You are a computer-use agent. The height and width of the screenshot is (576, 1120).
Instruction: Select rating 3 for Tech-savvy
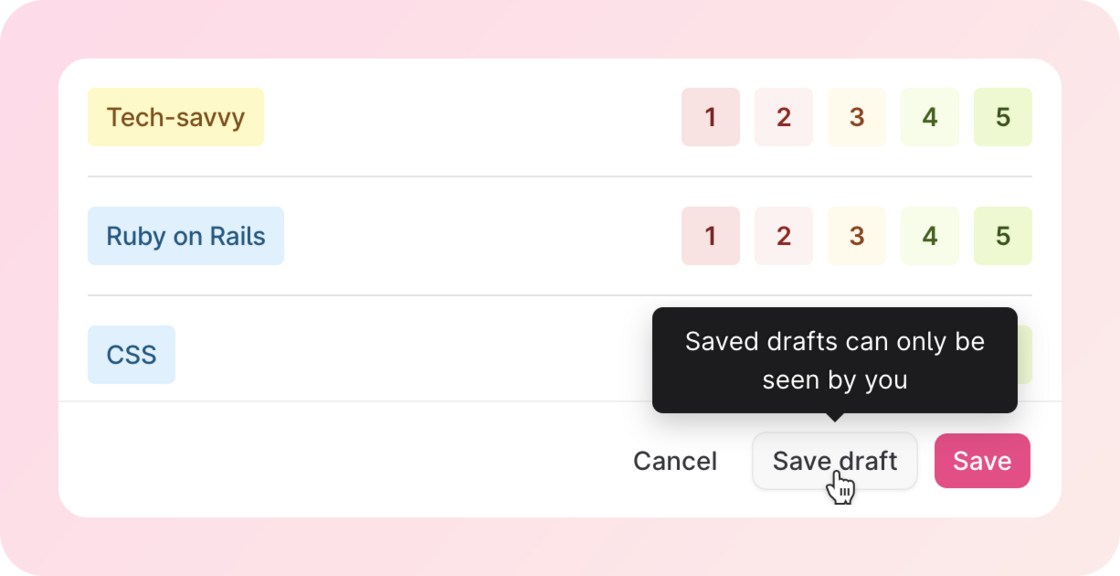(856, 117)
